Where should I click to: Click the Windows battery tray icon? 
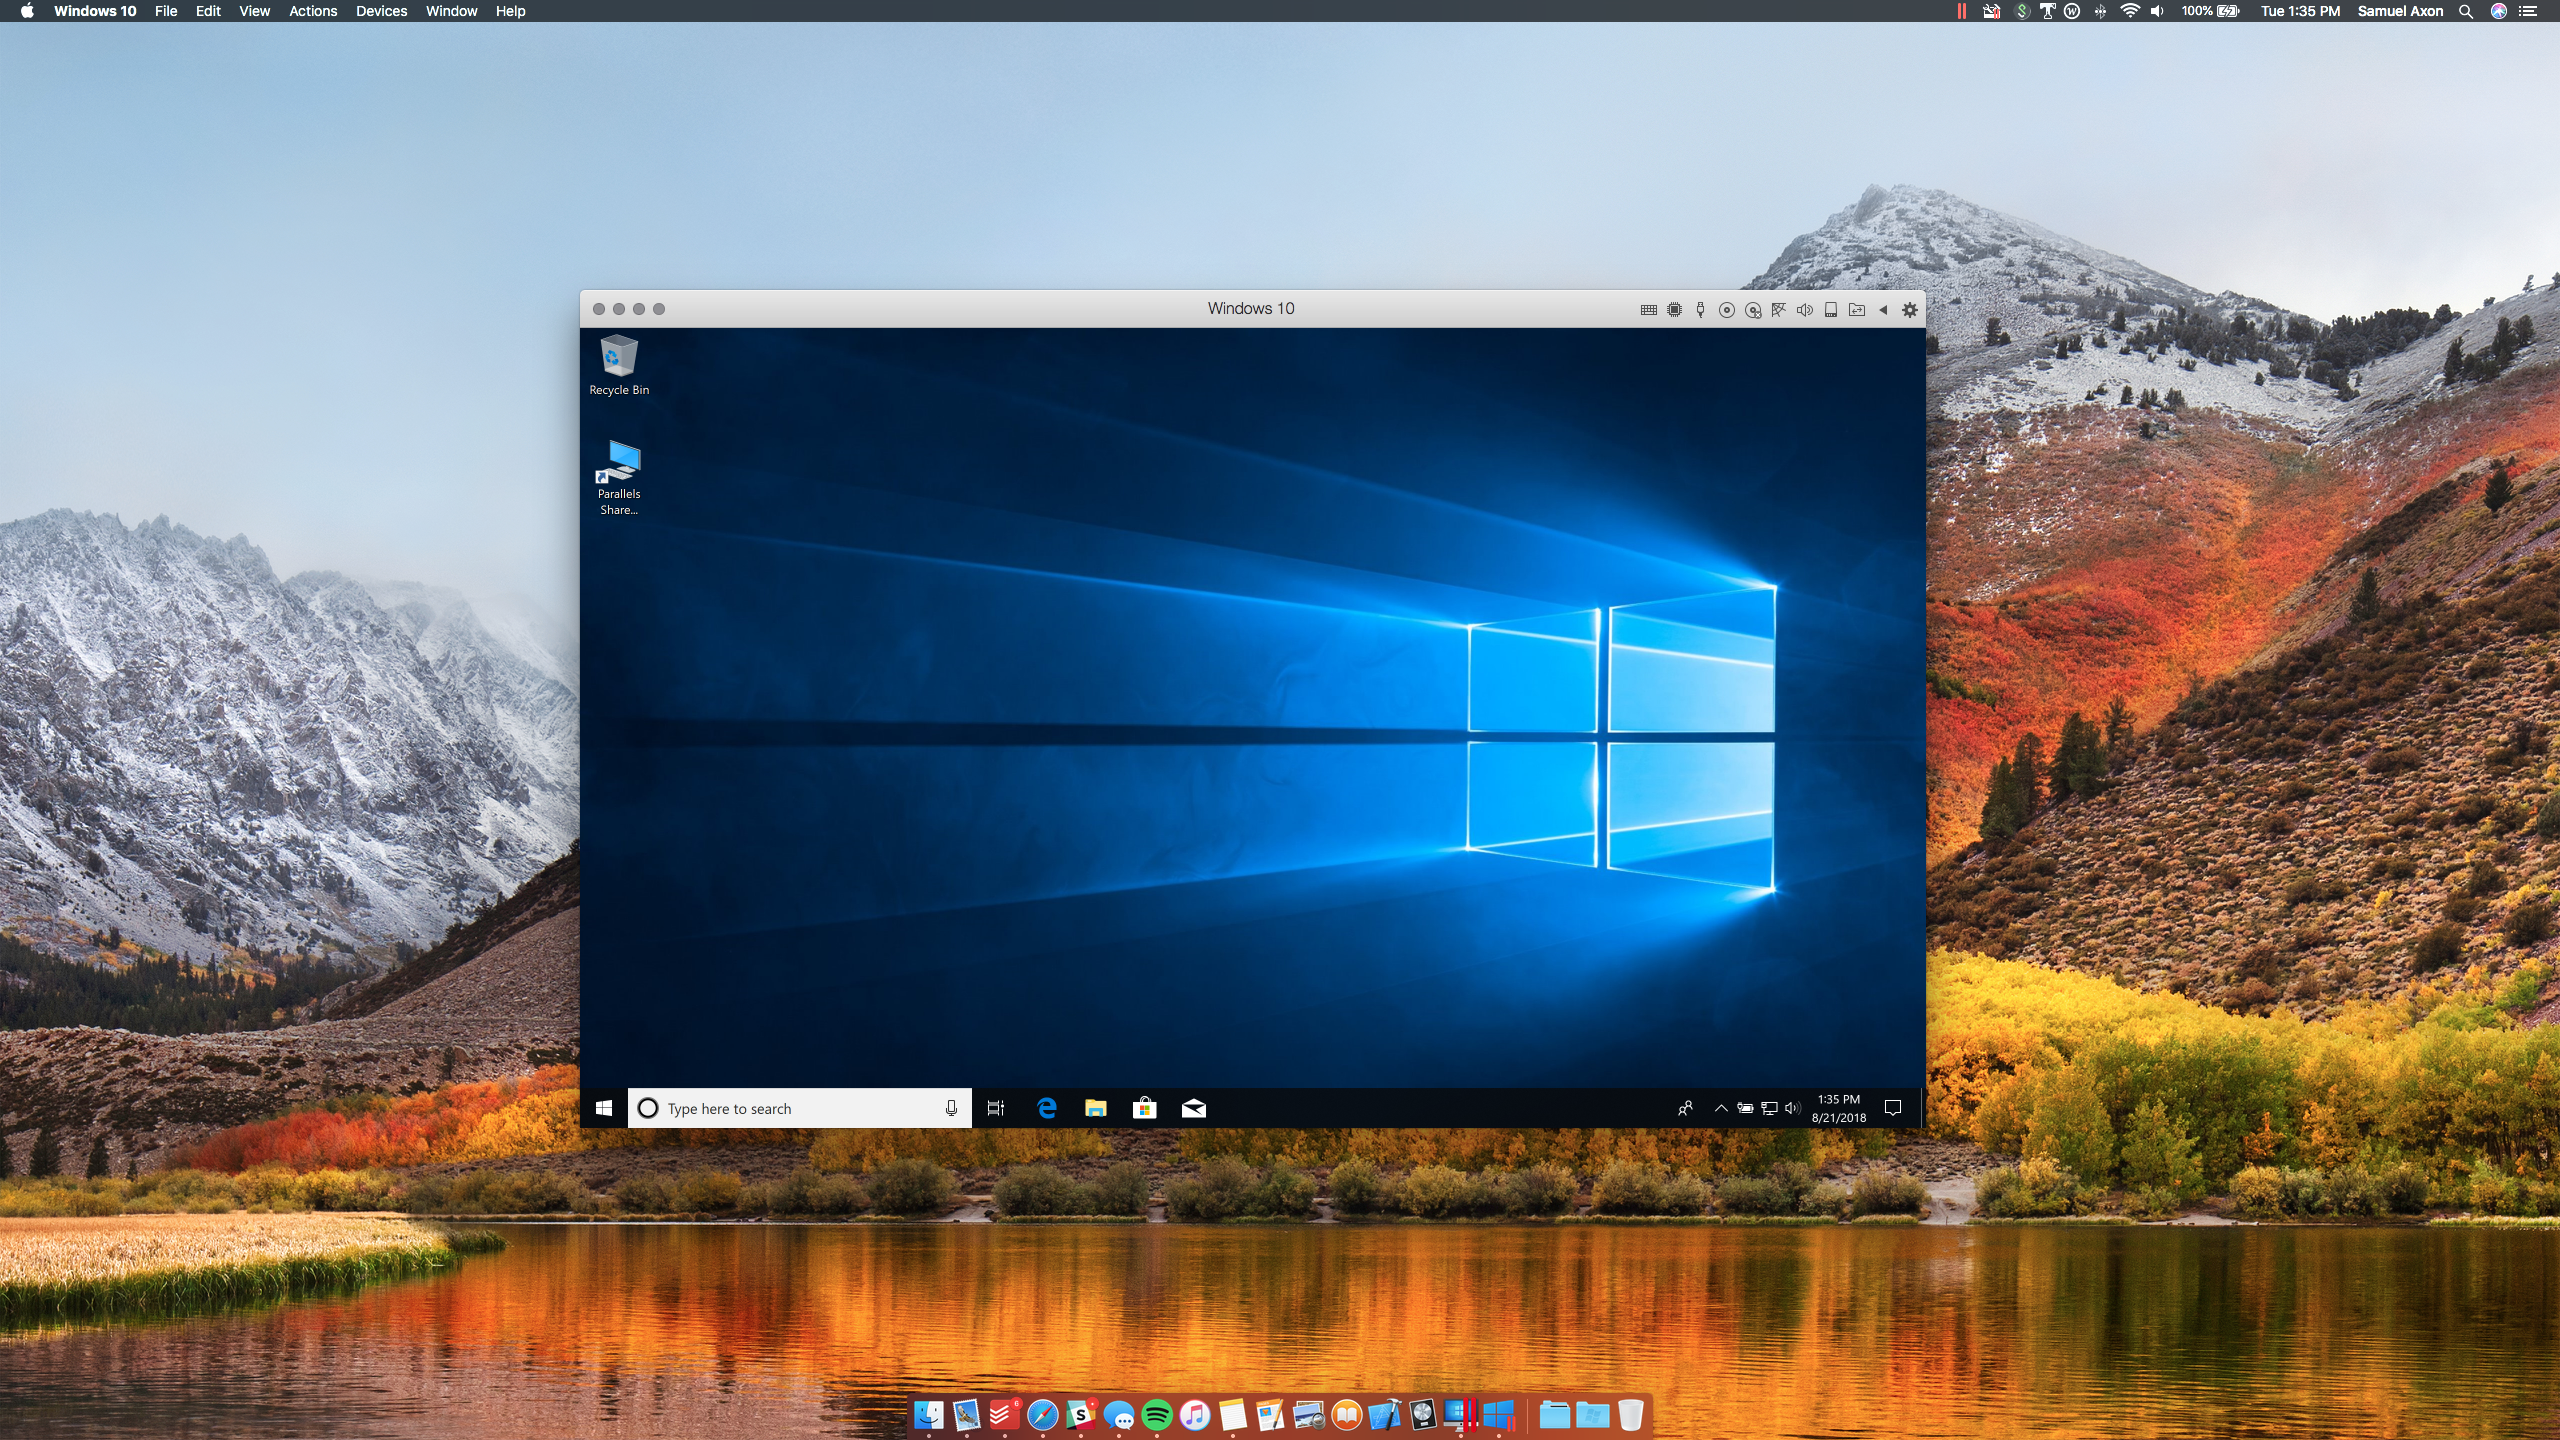(x=1745, y=1108)
